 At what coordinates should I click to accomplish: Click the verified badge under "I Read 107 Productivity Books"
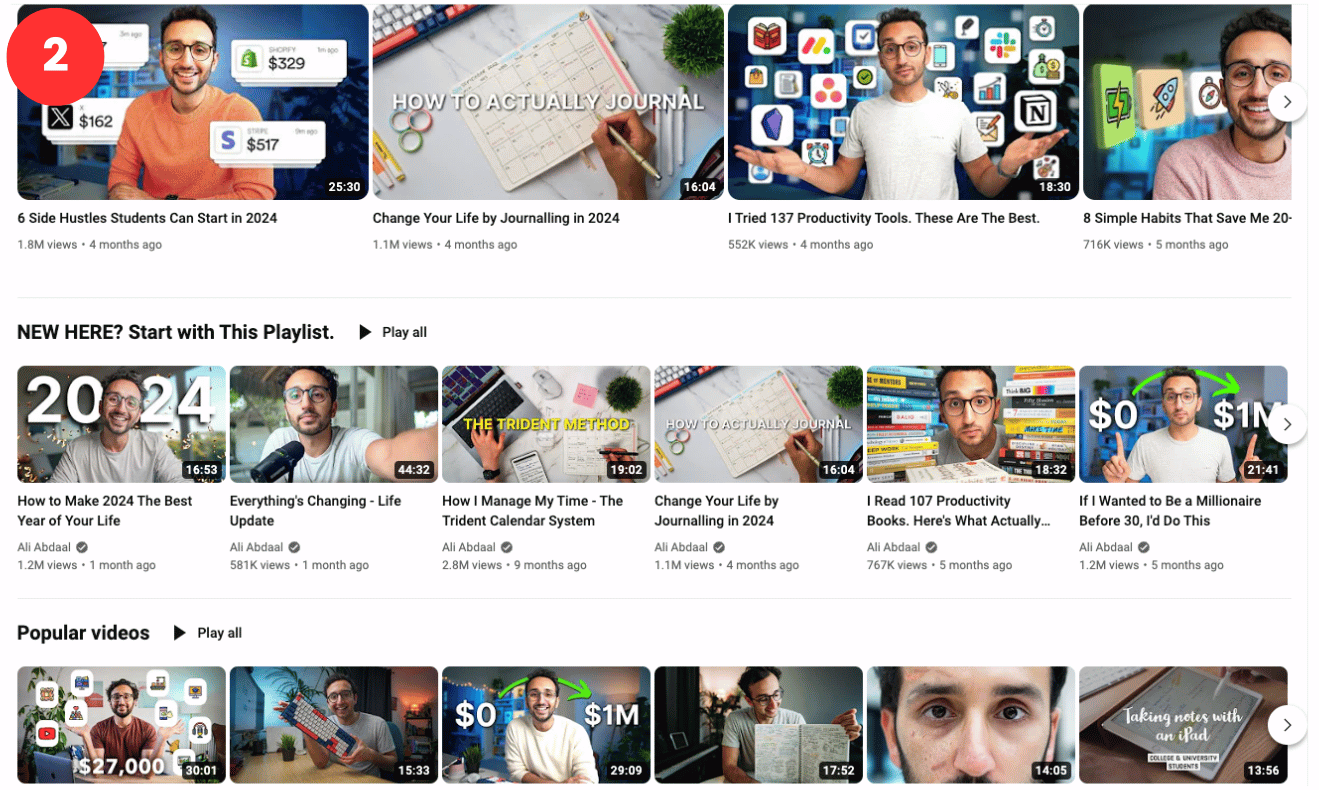[929, 547]
